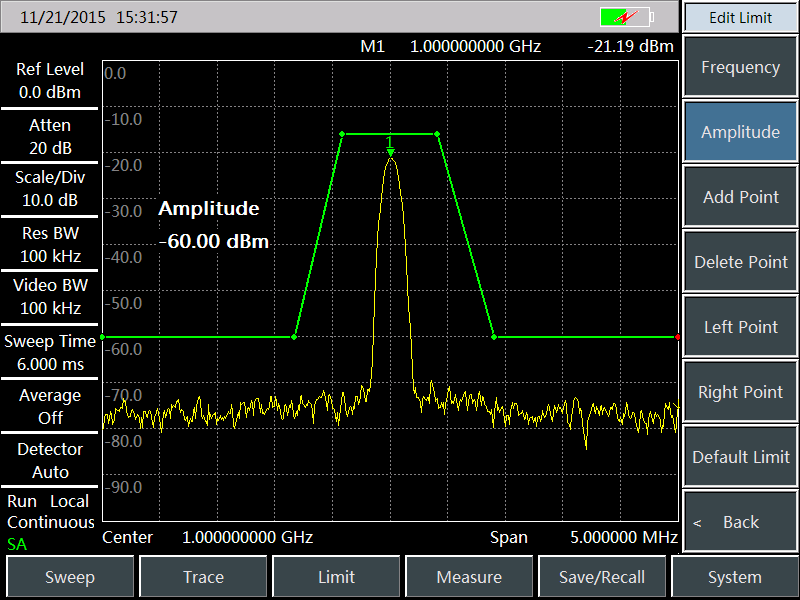Select the Right Point softkey
The height and width of the screenshot is (600, 800).
(x=740, y=392)
